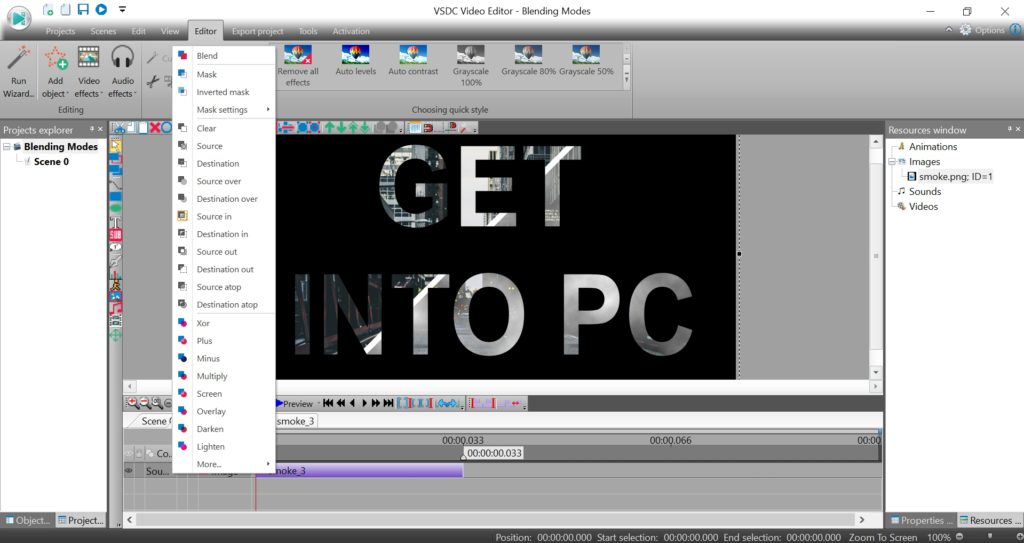Screen dimensions: 1024x543
Task: Open the Video effects menu
Action: [88, 72]
